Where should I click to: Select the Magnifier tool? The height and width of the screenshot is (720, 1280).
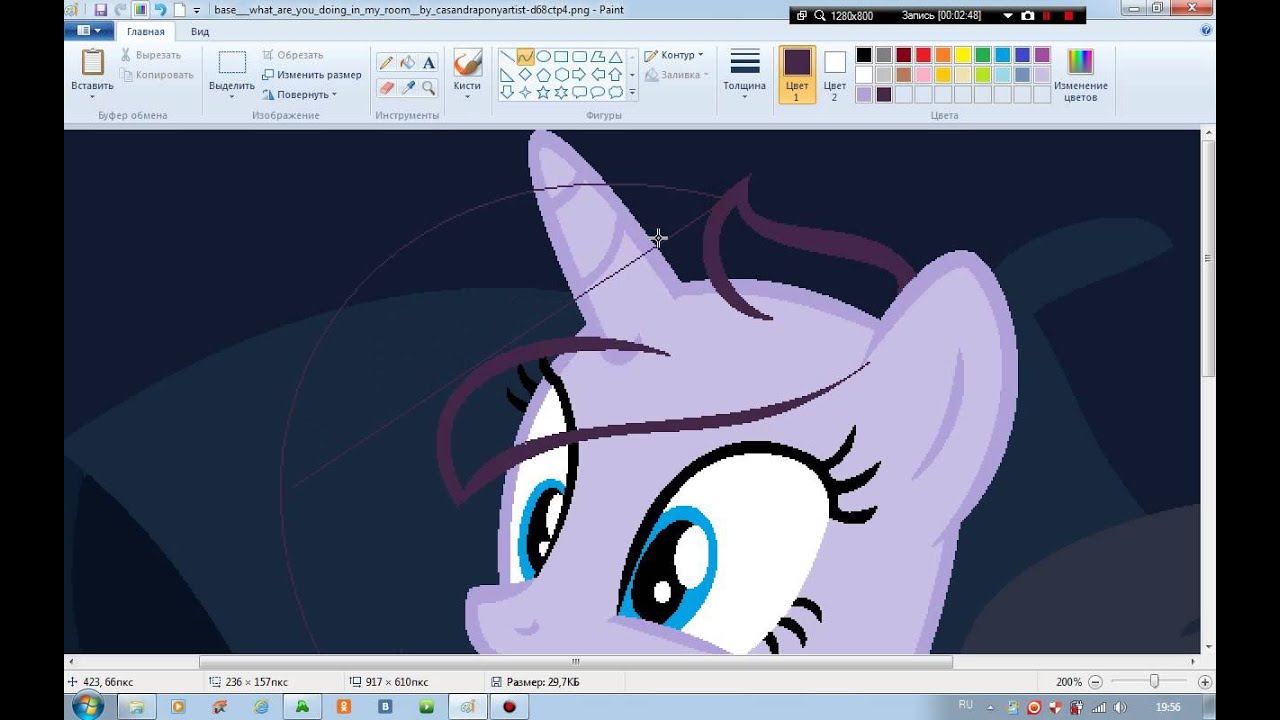(429, 87)
